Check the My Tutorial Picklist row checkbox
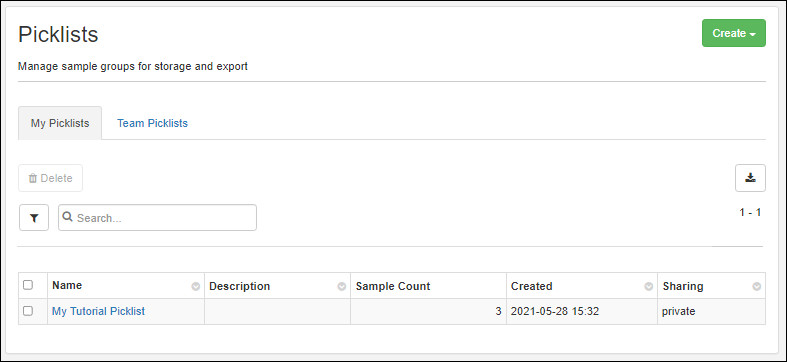787x362 pixels. tap(28, 311)
